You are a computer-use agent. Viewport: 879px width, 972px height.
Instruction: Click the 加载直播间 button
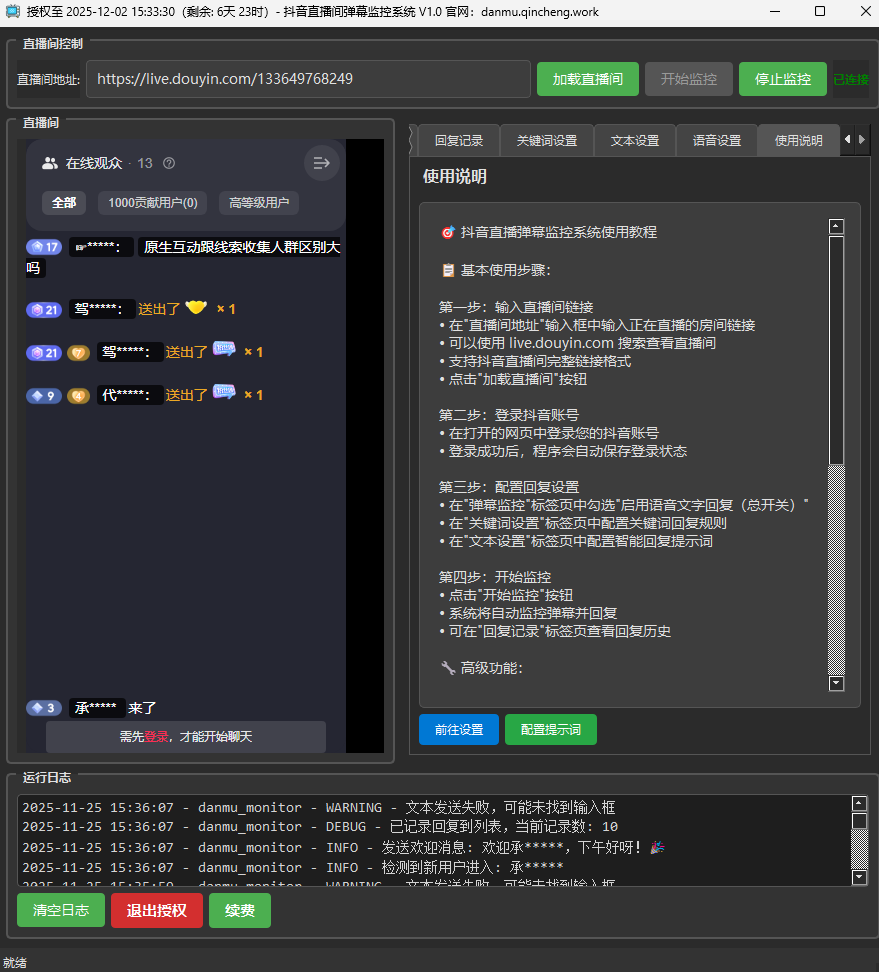587,79
